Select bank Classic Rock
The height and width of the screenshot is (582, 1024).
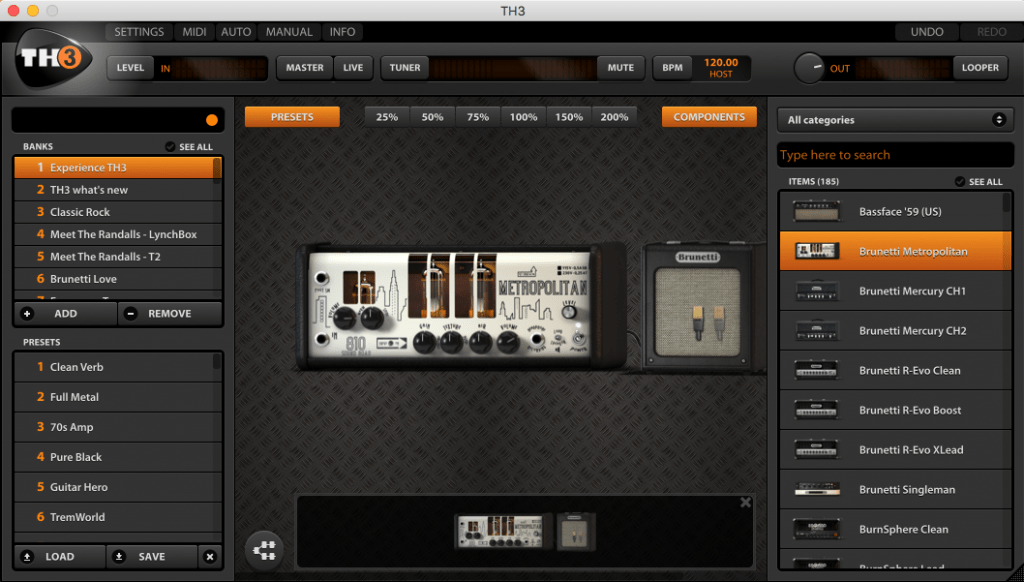tap(114, 212)
